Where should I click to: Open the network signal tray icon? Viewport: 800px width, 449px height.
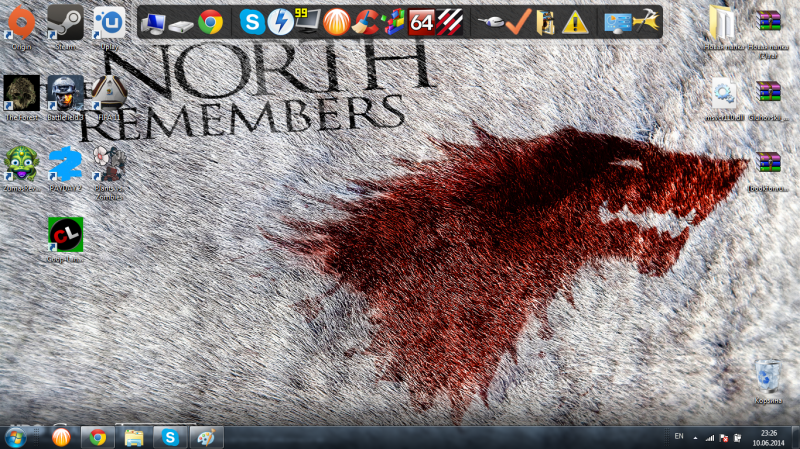click(710, 438)
